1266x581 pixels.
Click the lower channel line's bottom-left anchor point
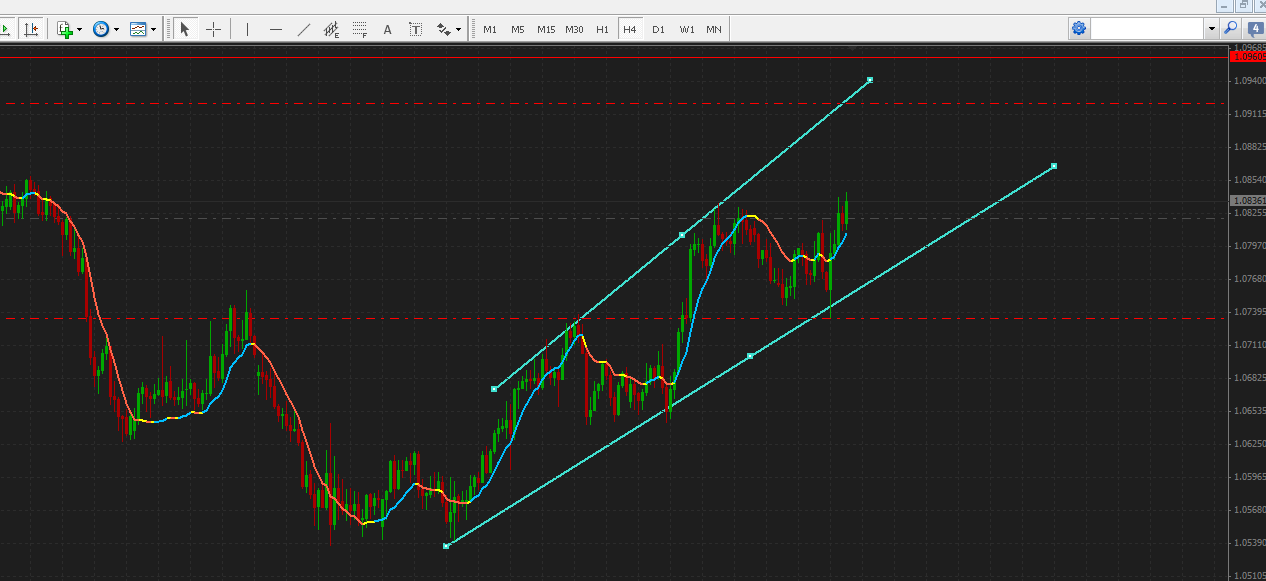[x=446, y=545]
